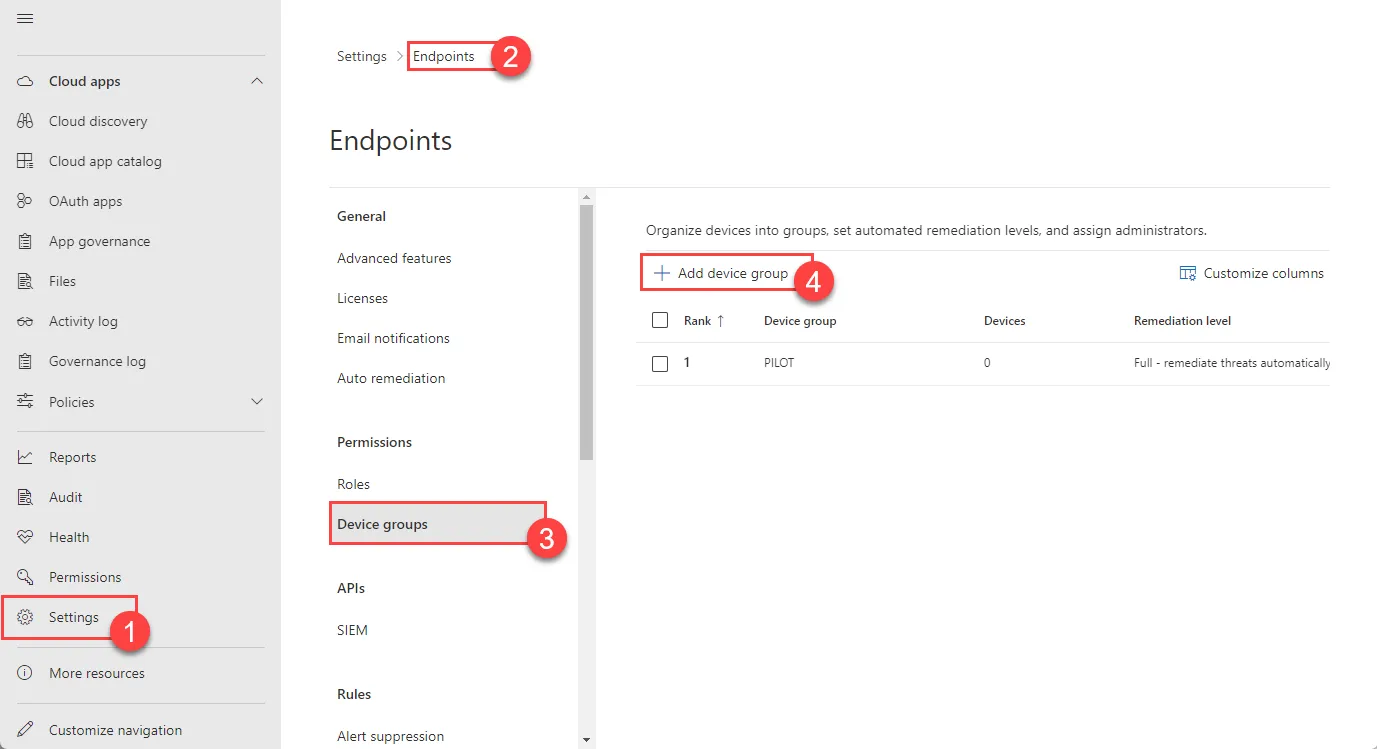The image size is (1377, 749).
Task: Click the Permissions key icon
Action: click(25, 577)
